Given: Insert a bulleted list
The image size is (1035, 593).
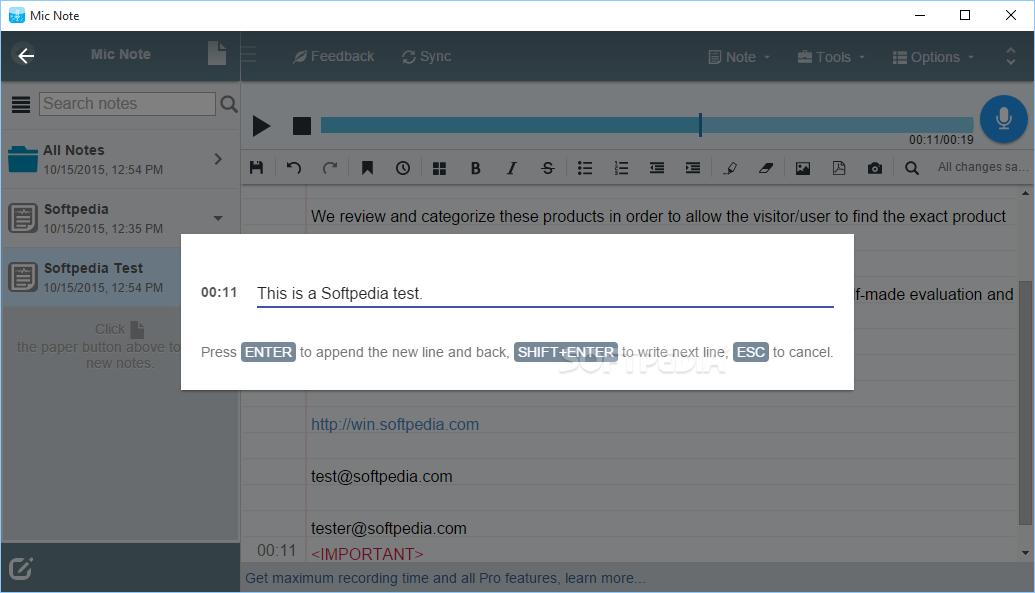Looking at the screenshot, I should pyautogui.click(x=585, y=168).
